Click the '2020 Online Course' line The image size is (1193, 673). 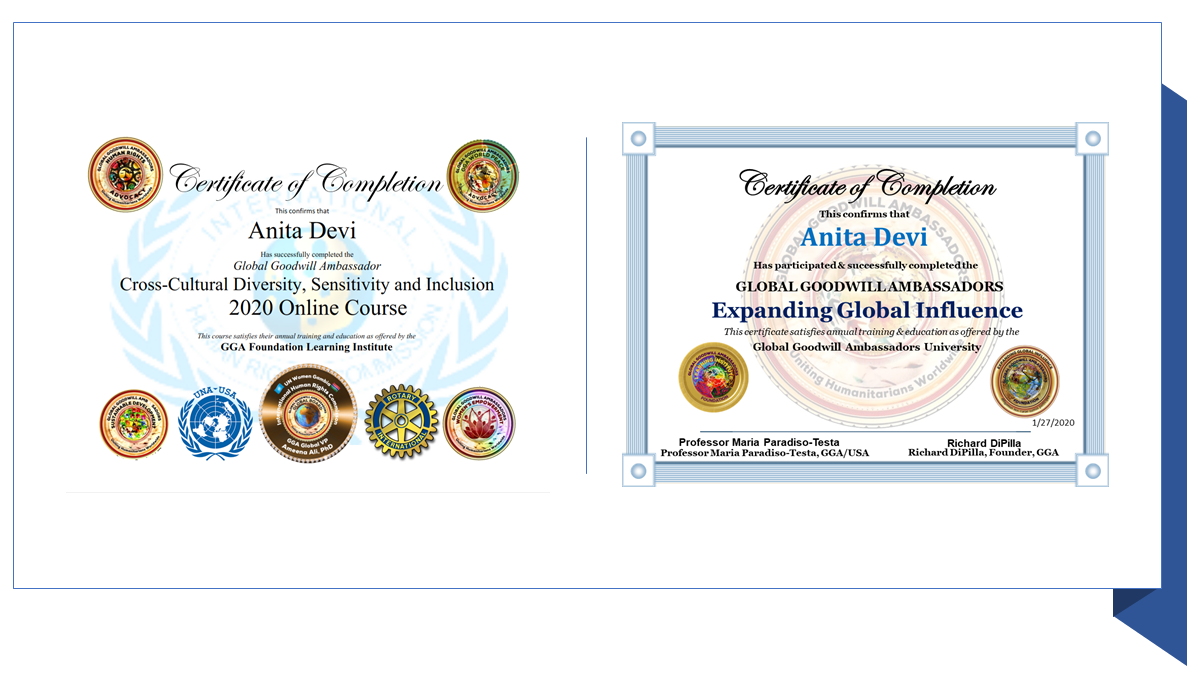pos(318,308)
